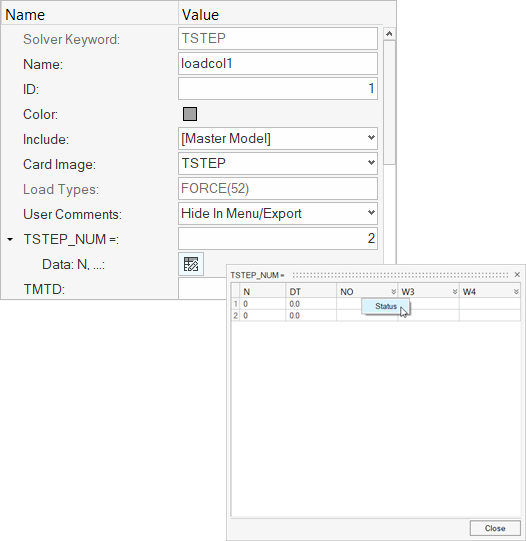Click the W3 column options chevron

click(x=455, y=292)
